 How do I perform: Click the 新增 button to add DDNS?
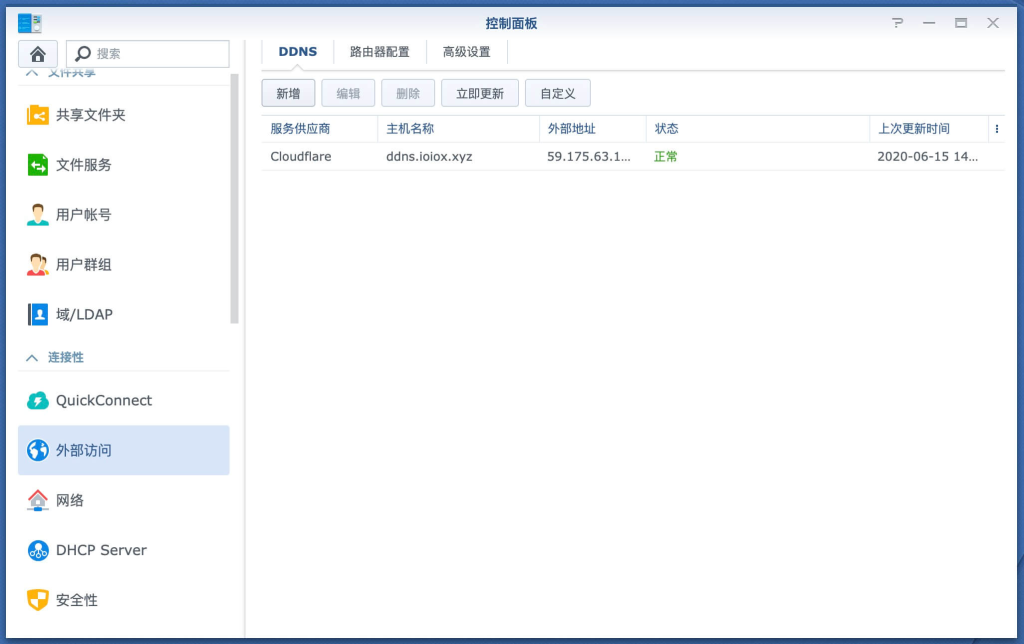pyautogui.click(x=288, y=92)
